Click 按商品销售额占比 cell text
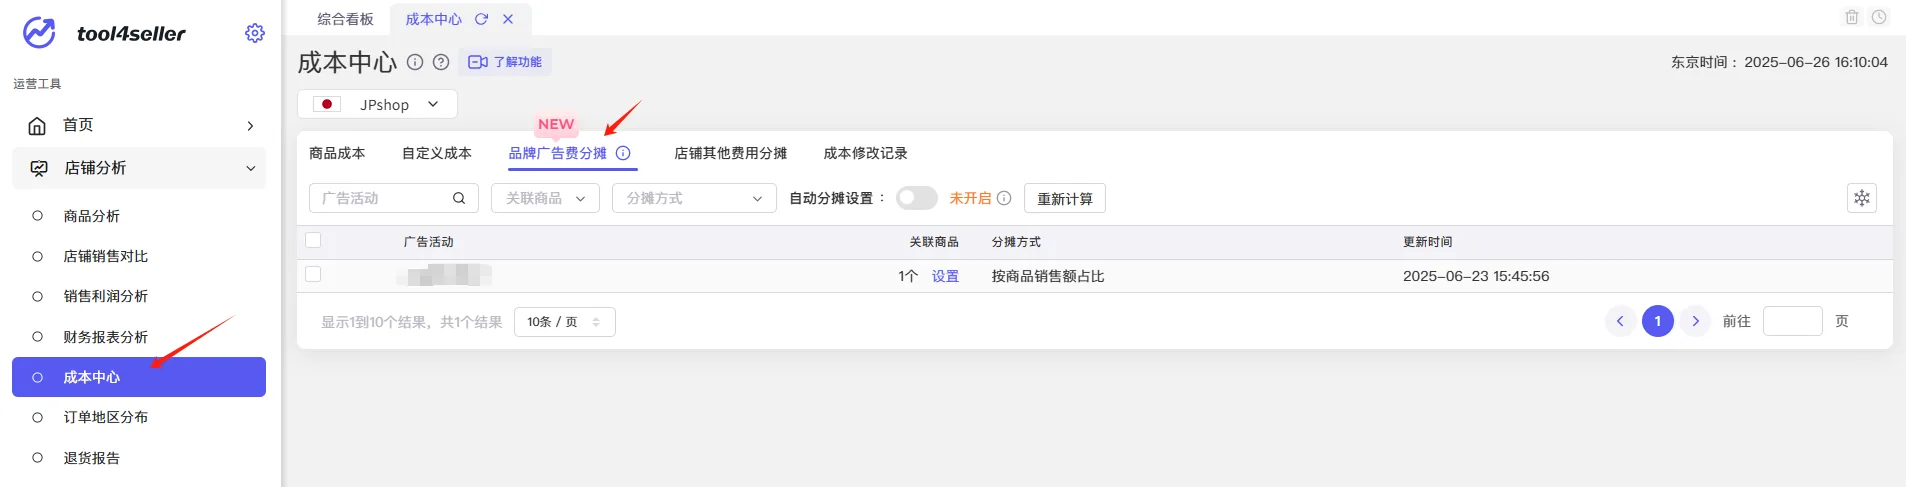The width and height of the screenshot is (1906, 487). tap(1048, 276)
